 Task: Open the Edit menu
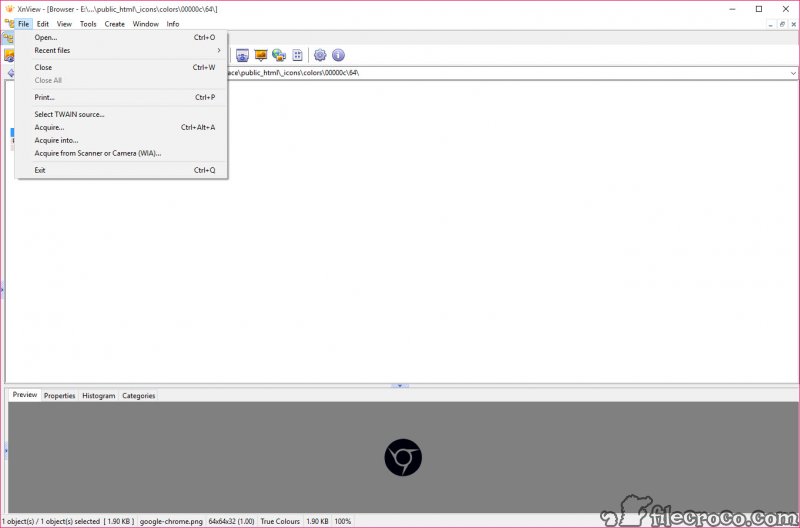(x=43, y=24)
